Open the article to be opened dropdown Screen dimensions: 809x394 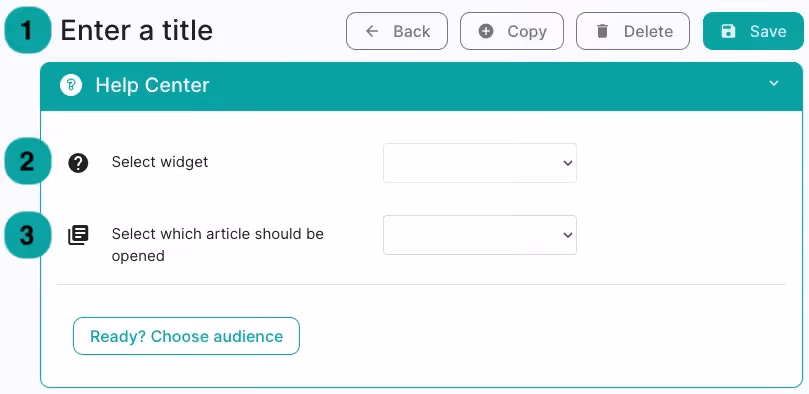coord(480,235)
